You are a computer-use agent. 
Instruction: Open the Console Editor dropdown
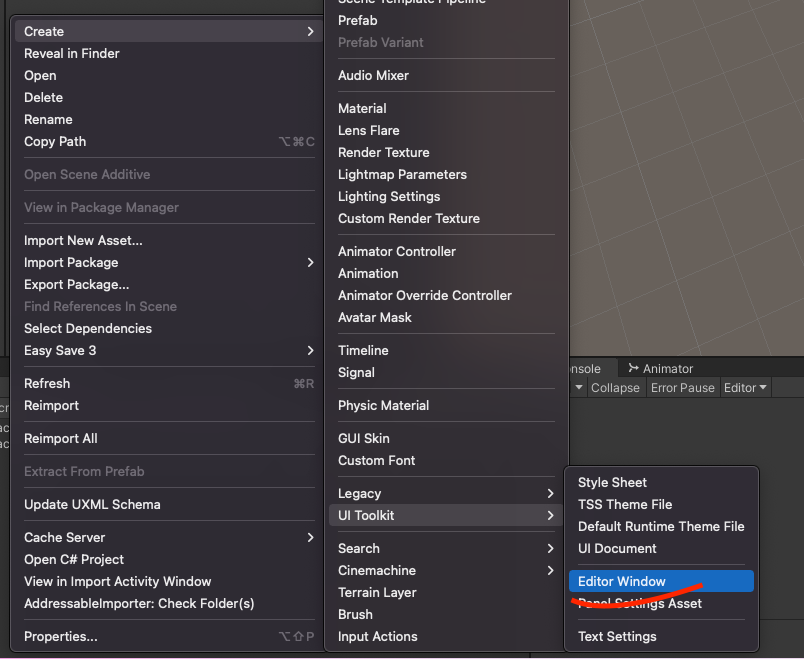pyautogui.click(x=745, y=388)
